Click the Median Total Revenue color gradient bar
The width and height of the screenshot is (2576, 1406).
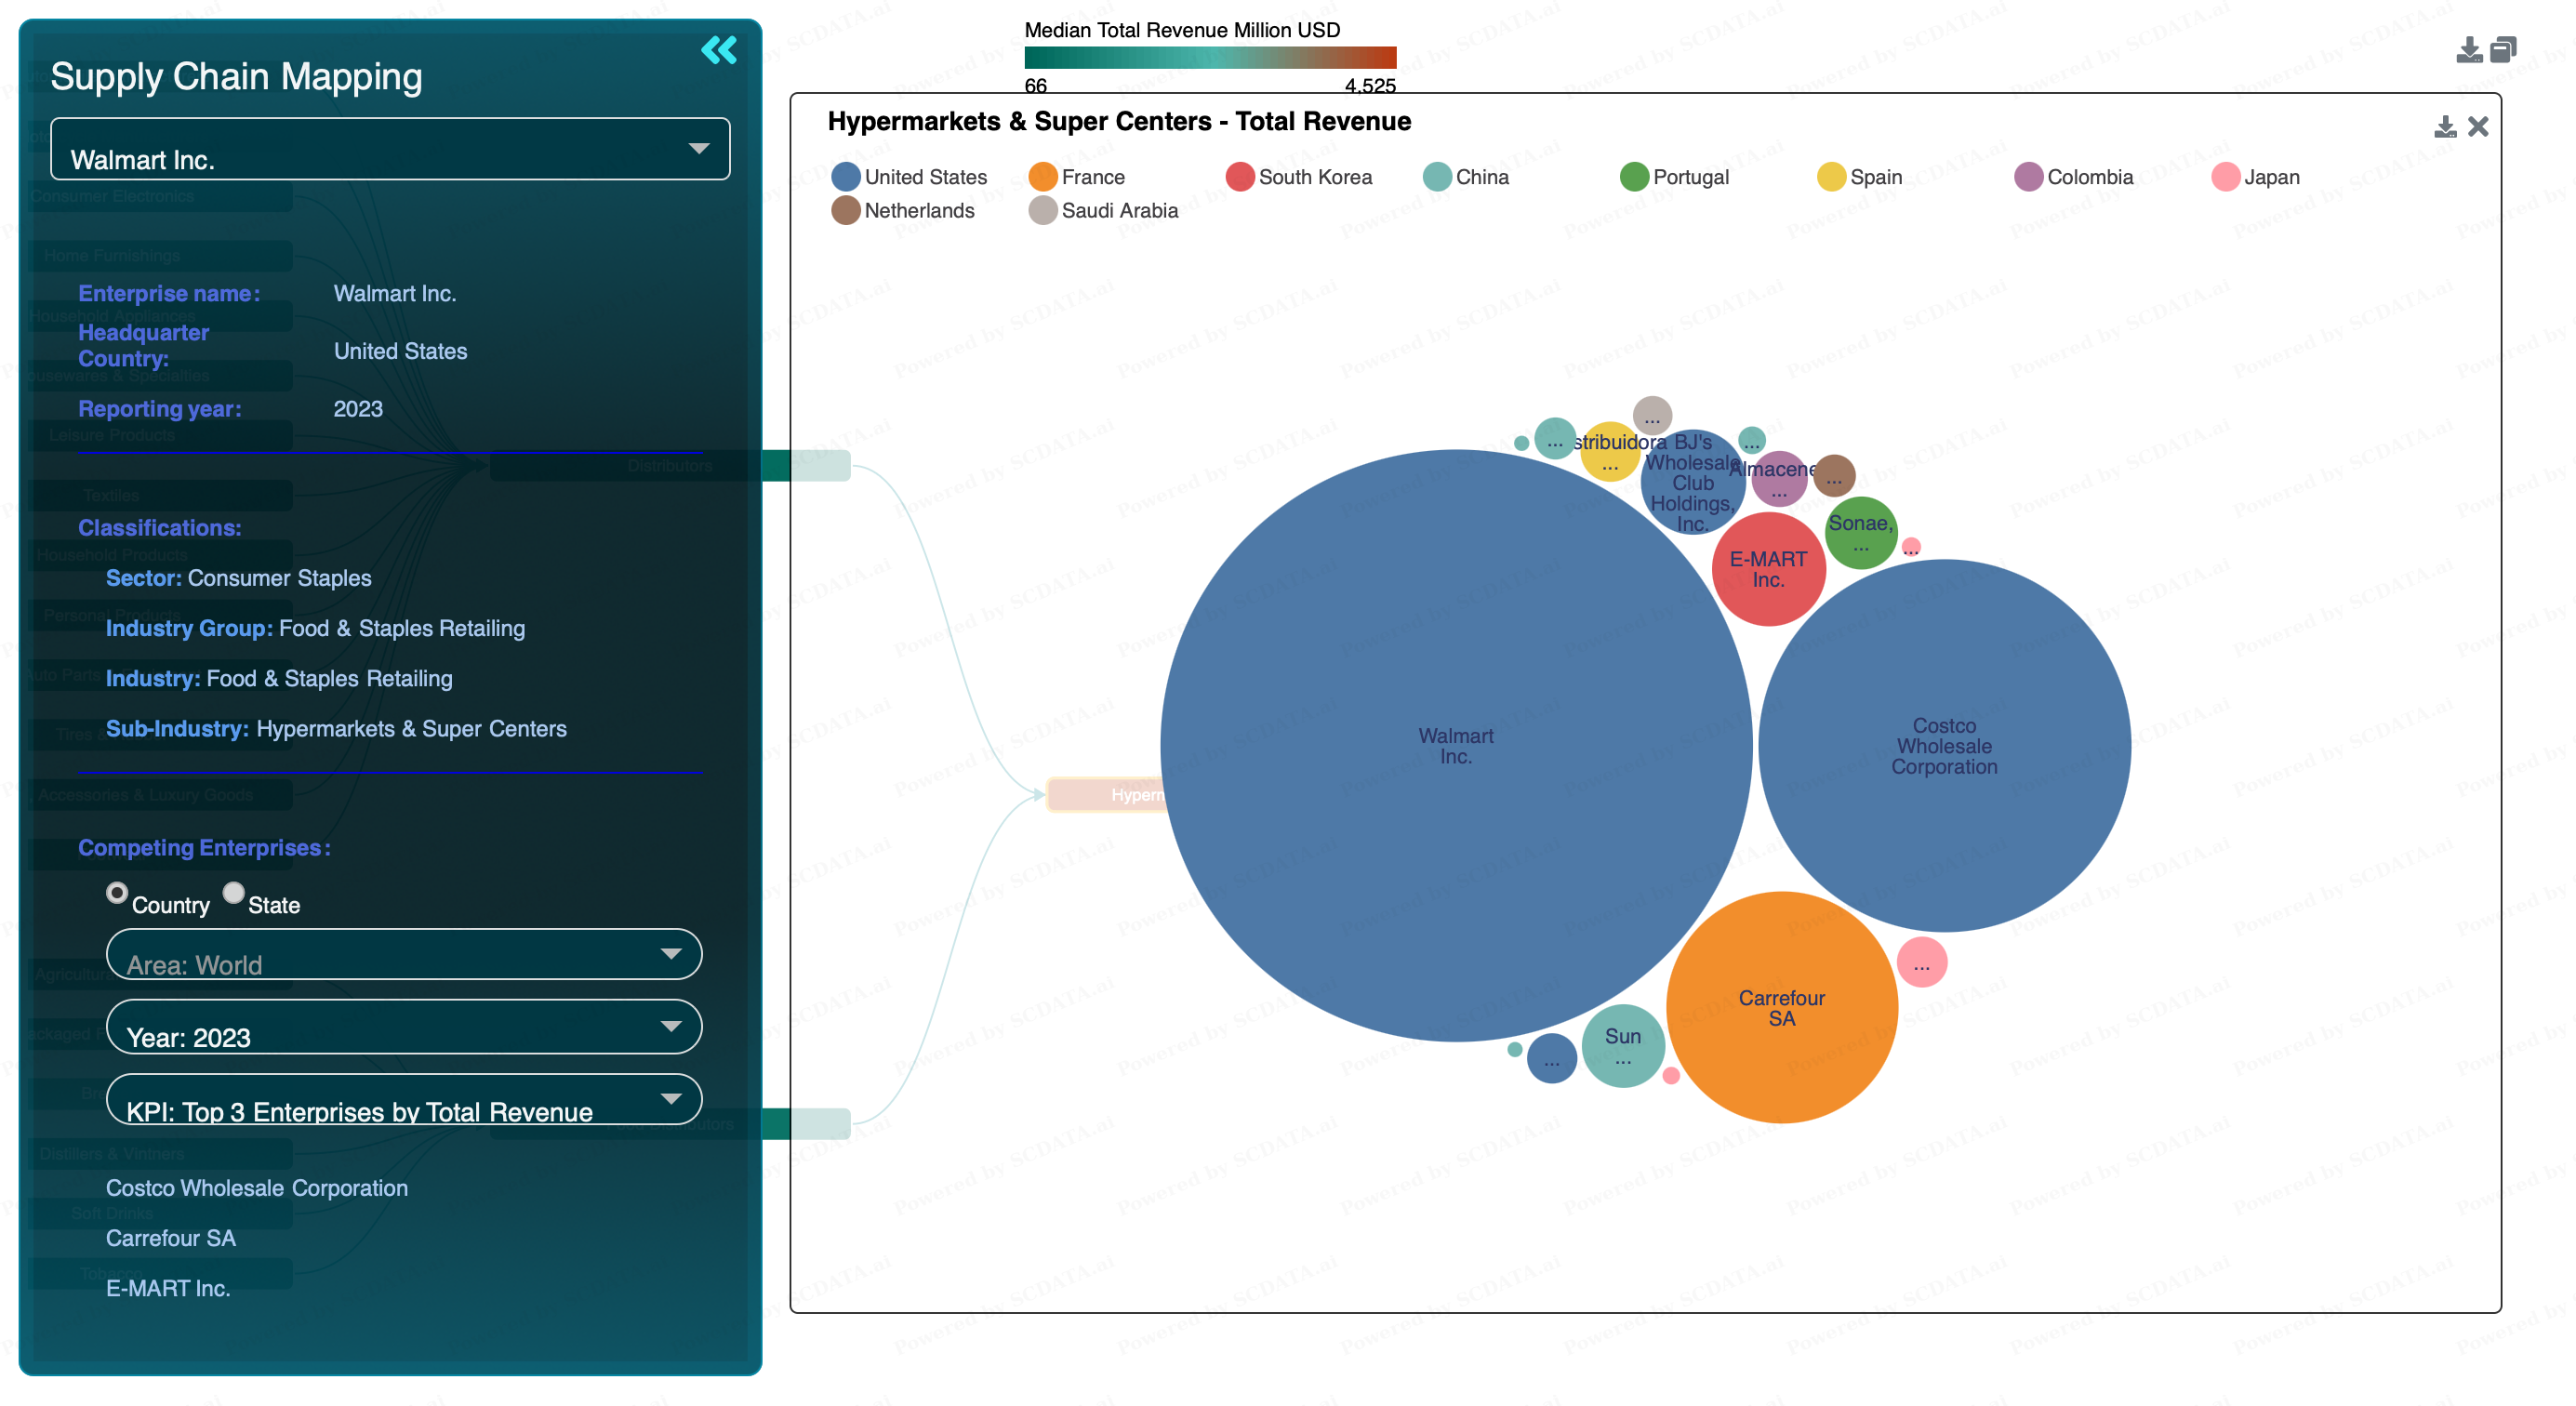(x=1210, y=57)
